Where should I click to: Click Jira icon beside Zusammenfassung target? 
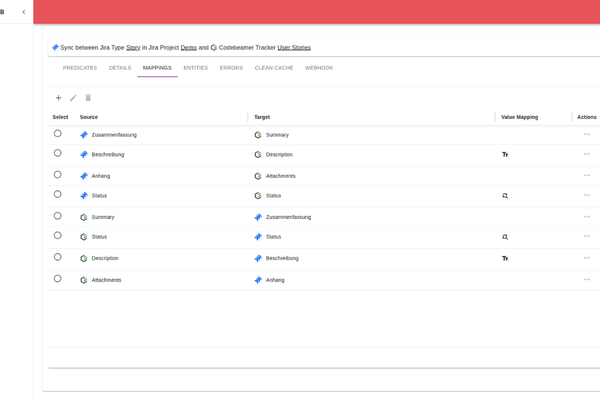[258, 217]
